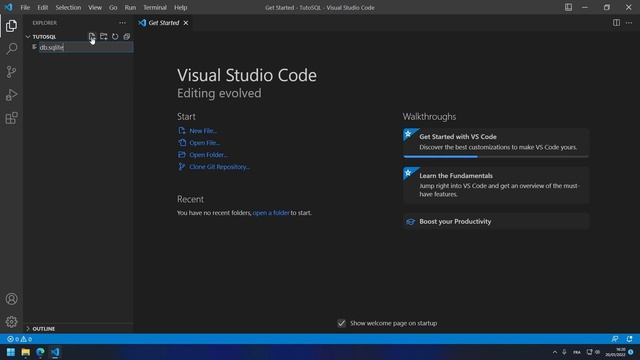Open notifications bell in status bar

[x=629, y=339]
